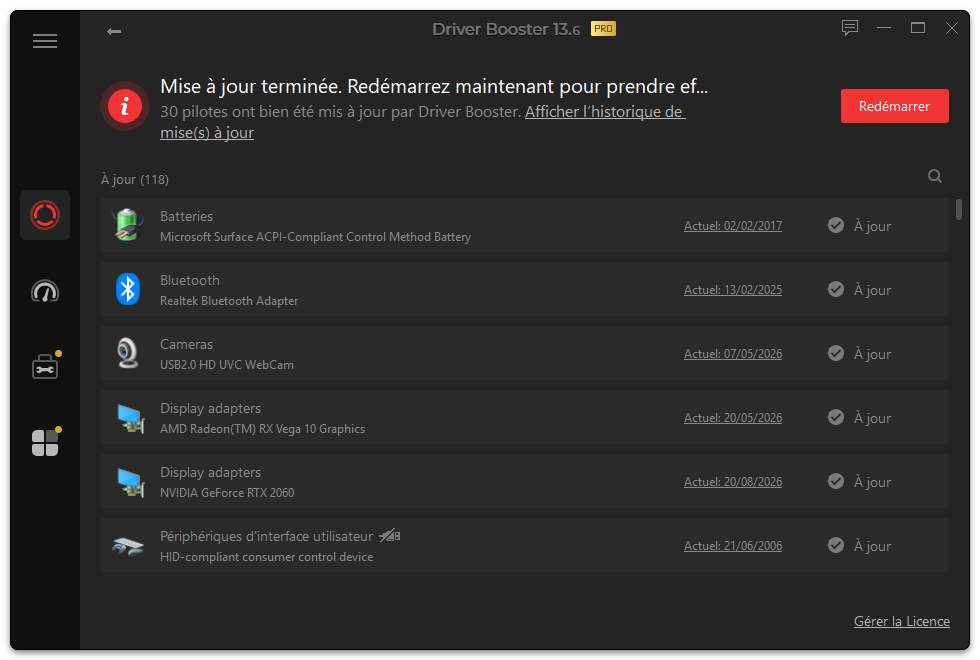Click the NVIDIA GeForce display adapter icon
Screen dimensions: 980x660
tap(131, 482)
